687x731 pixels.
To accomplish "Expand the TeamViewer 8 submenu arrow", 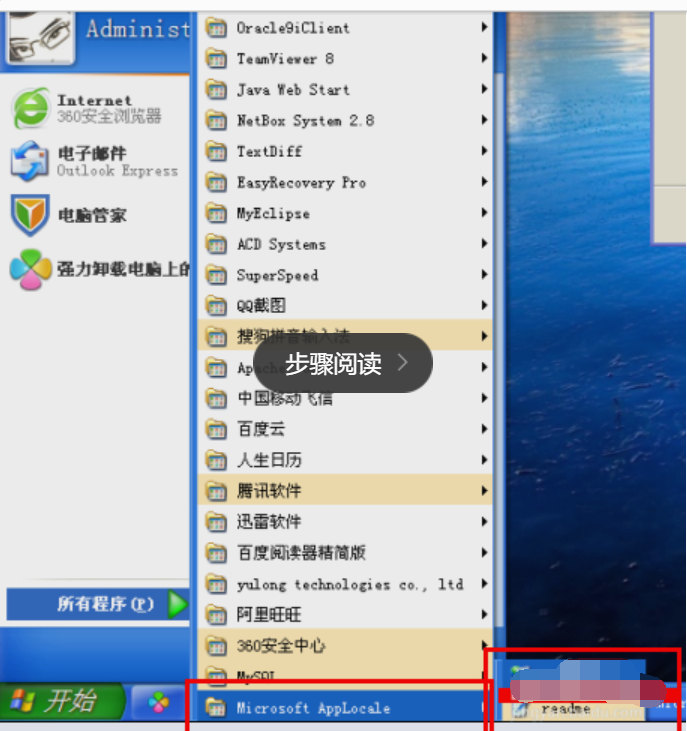I will point(485,58).
